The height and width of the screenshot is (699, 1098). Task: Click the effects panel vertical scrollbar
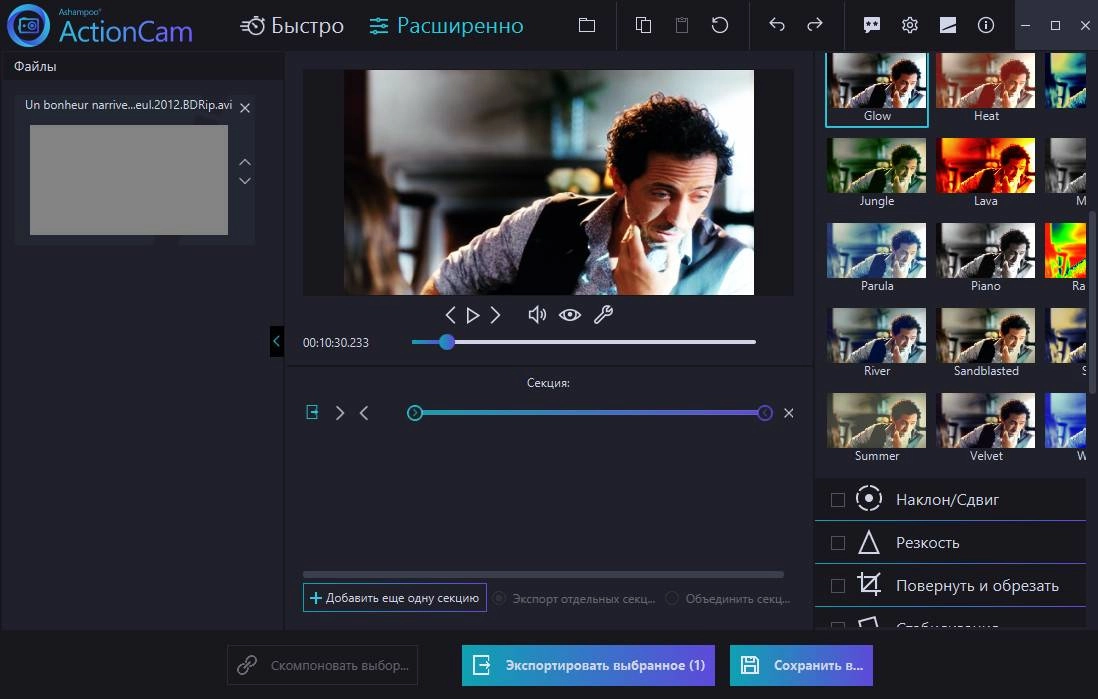click(1092, 301)
